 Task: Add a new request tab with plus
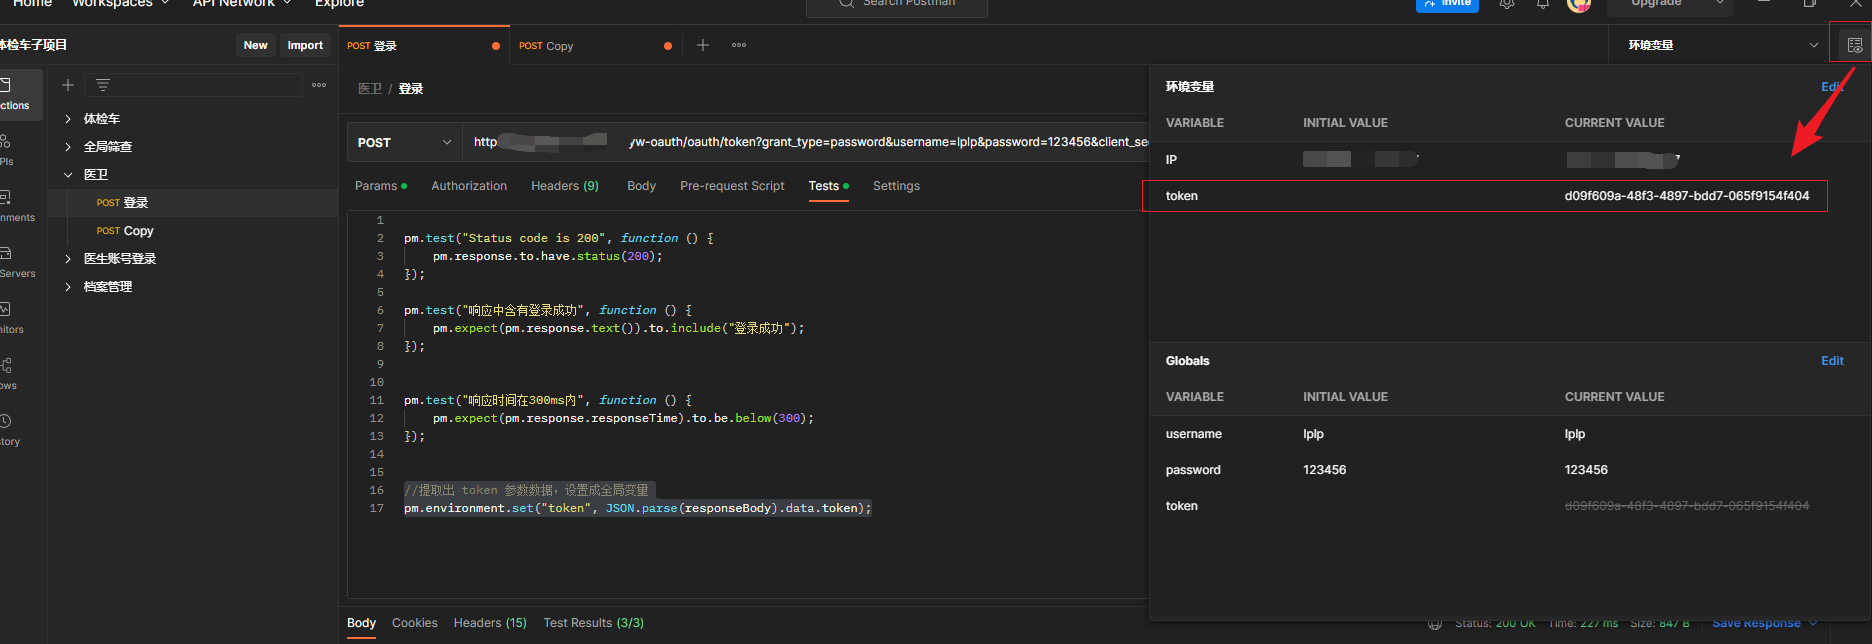pyautogui.click(x=703, y=45)
